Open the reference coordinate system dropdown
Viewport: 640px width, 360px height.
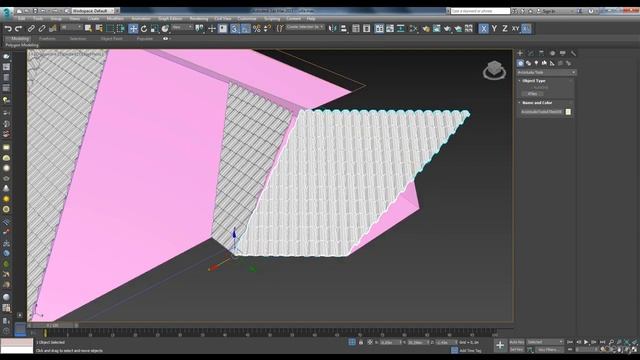[x=182, y=27]
